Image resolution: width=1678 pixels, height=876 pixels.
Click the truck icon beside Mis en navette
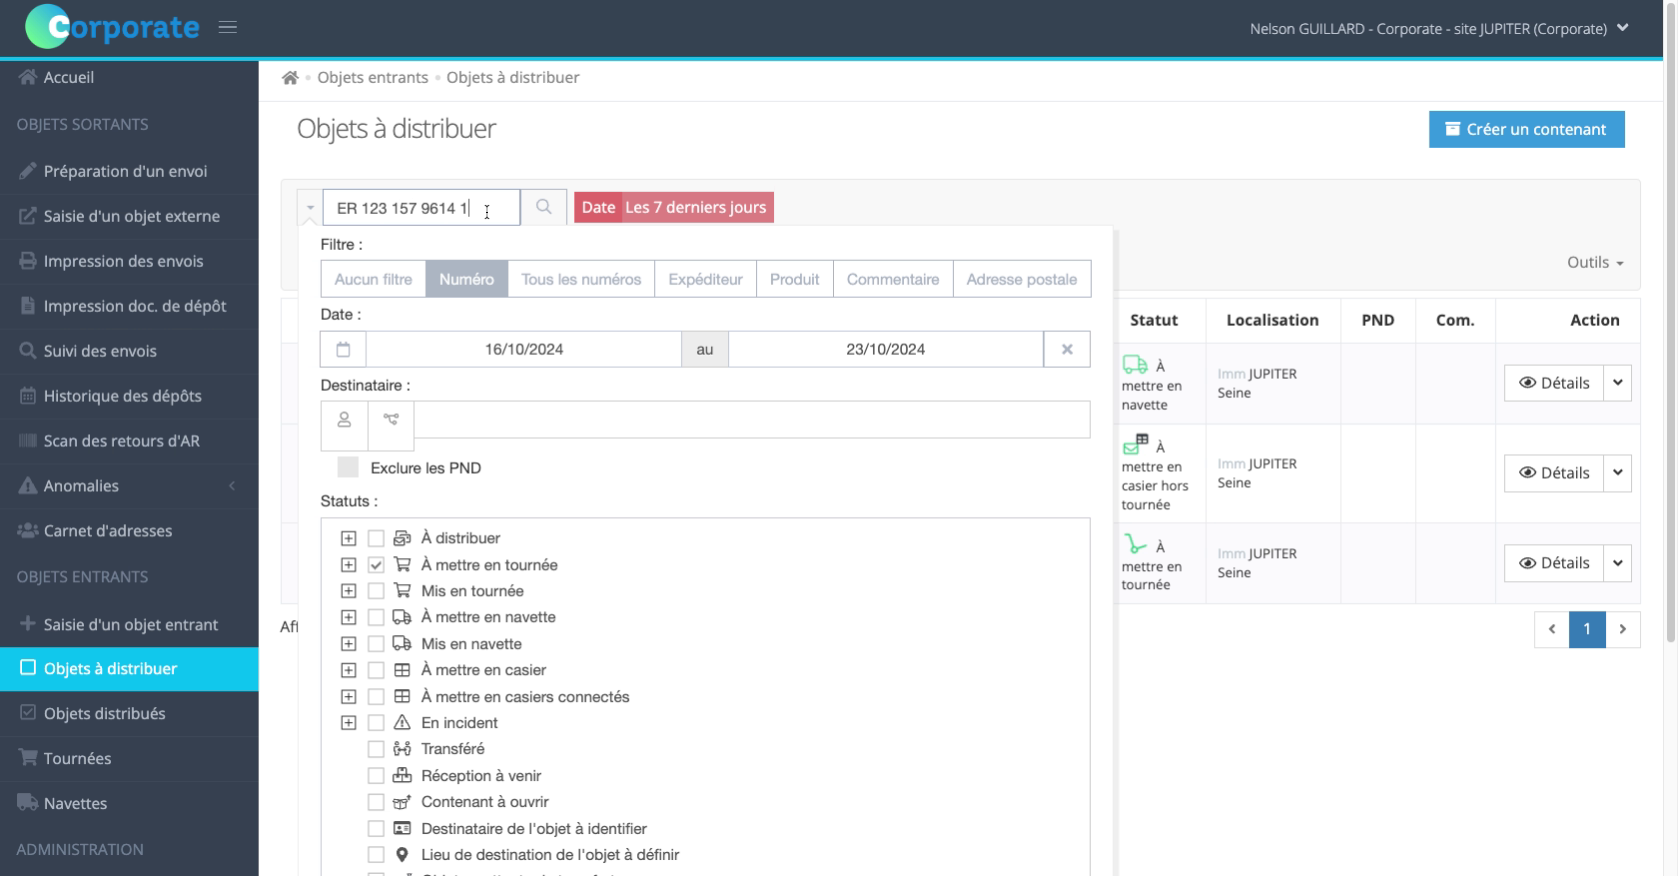[x=402, y=644]
